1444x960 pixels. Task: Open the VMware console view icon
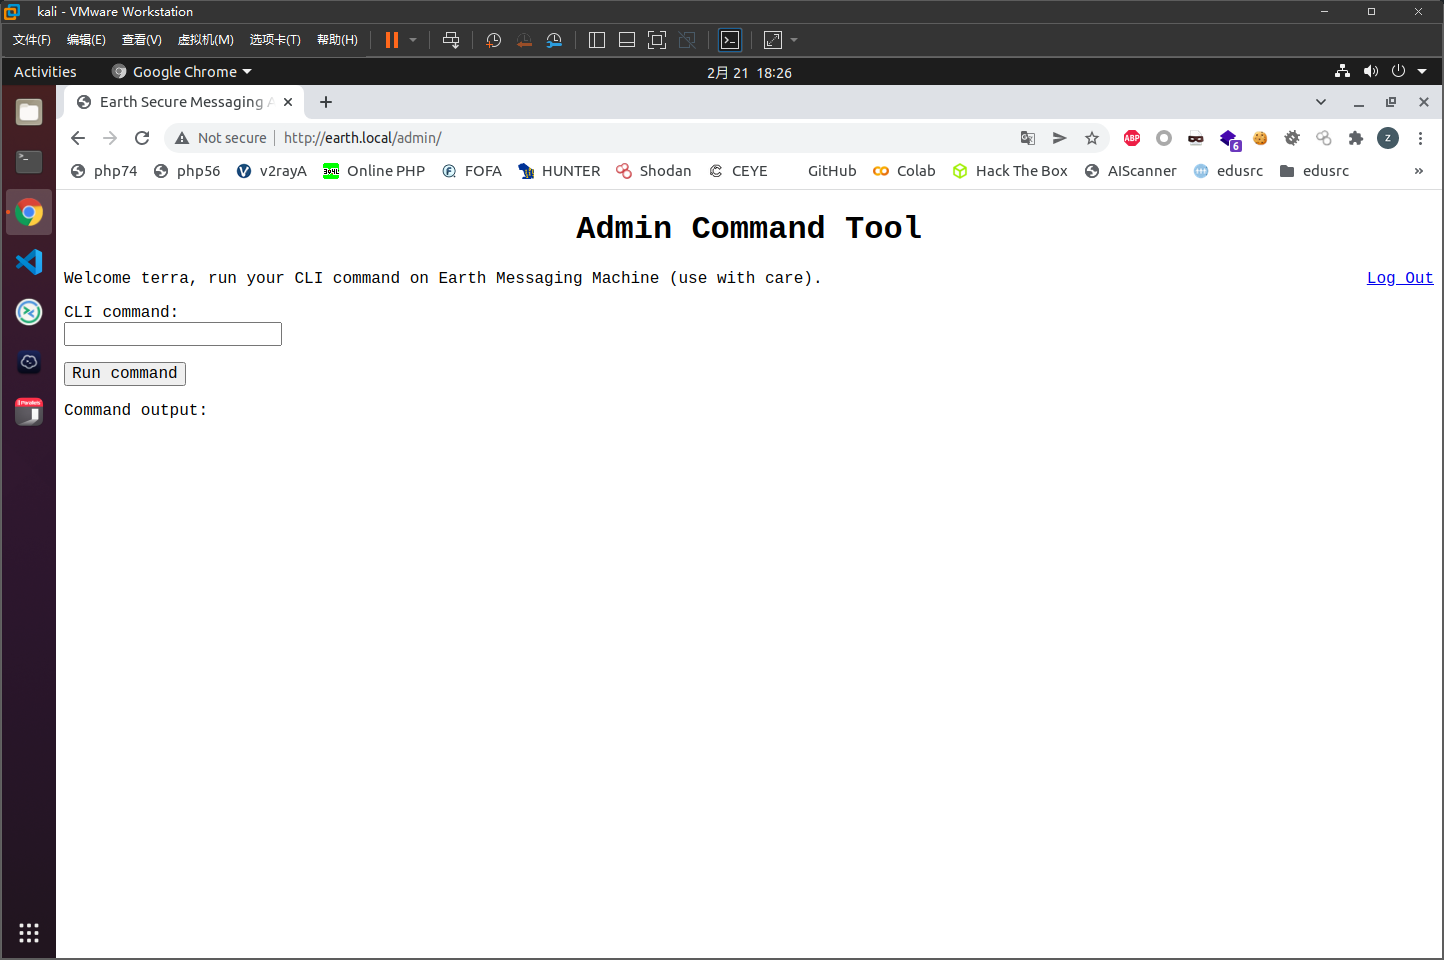[x=730, y=40]
